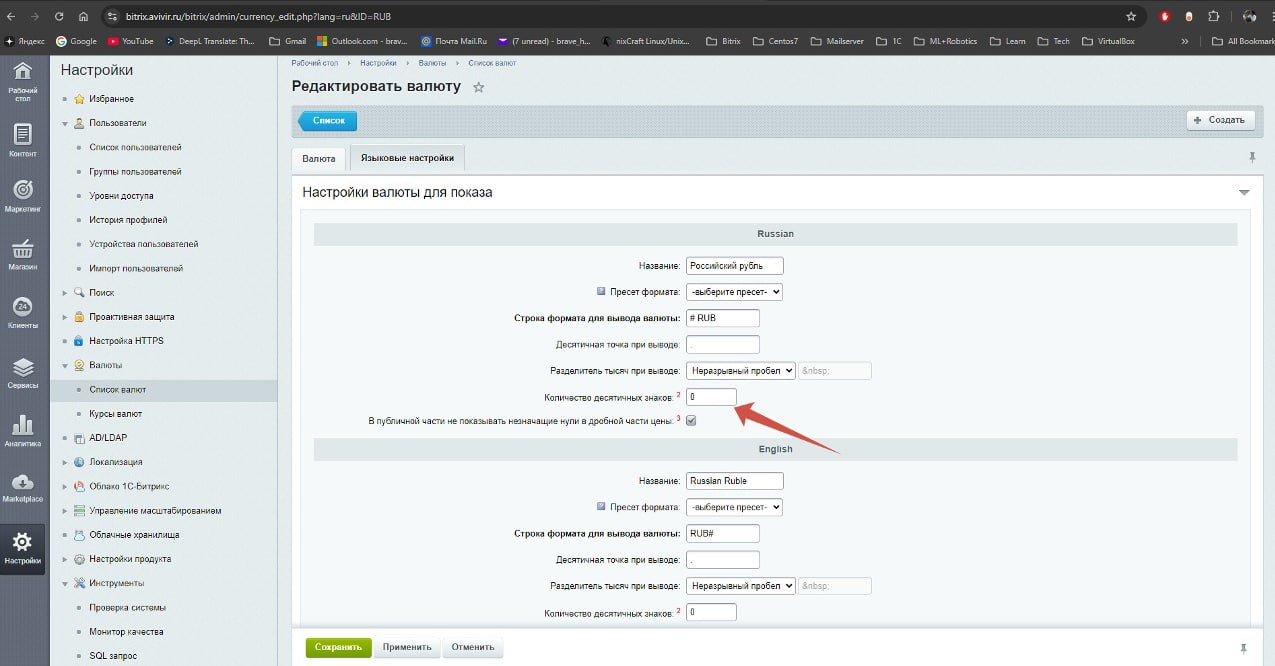Open Russian thousands separator dropdown
1275x666 pixels.
741,371
